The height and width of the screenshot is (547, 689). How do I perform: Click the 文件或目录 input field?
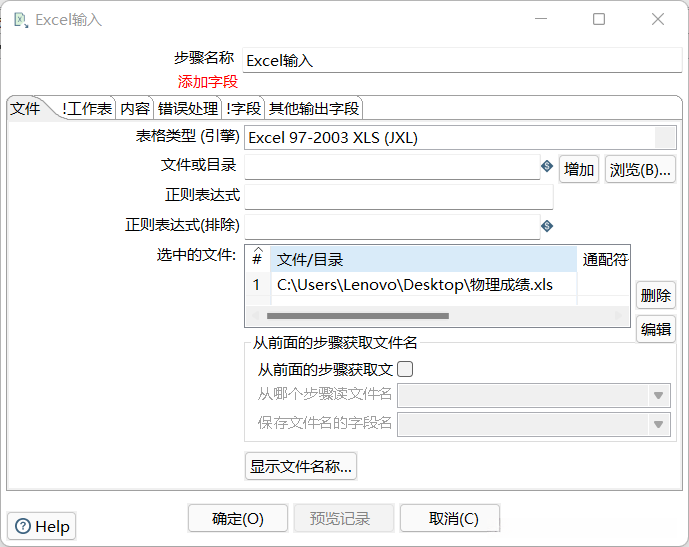pos(392,167)
